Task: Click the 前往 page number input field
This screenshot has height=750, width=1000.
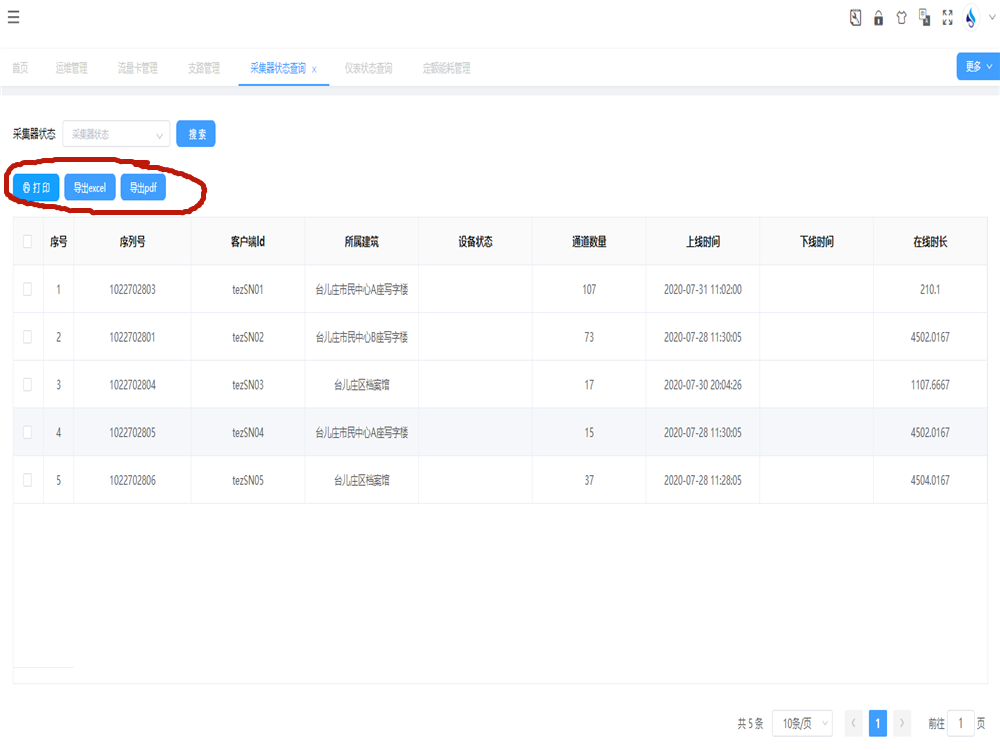Action: 961,723
